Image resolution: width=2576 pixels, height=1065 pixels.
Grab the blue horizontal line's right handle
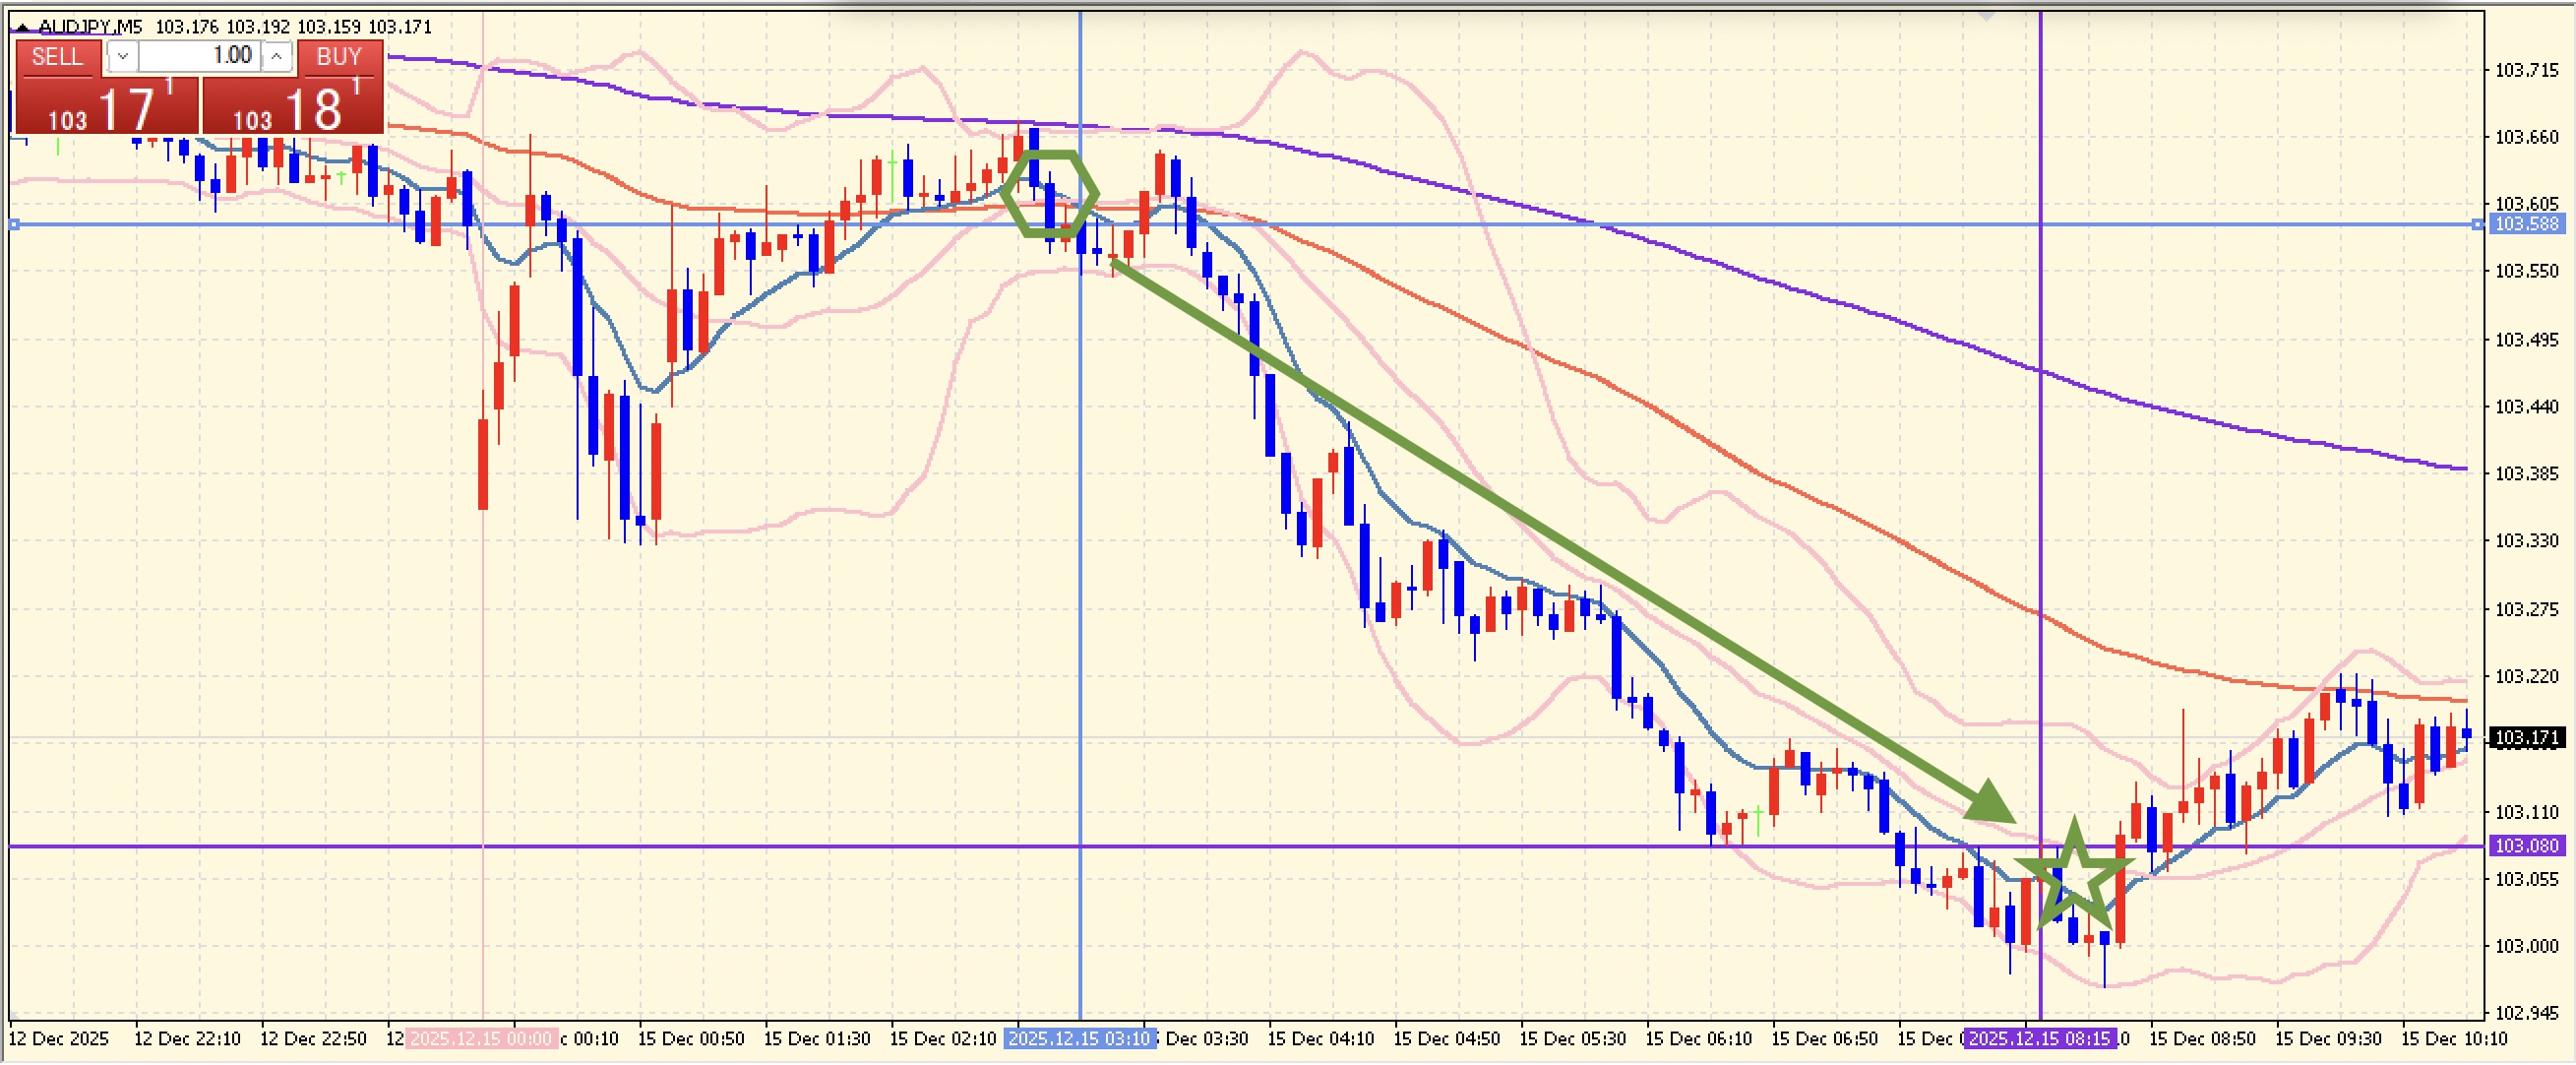2477,225
